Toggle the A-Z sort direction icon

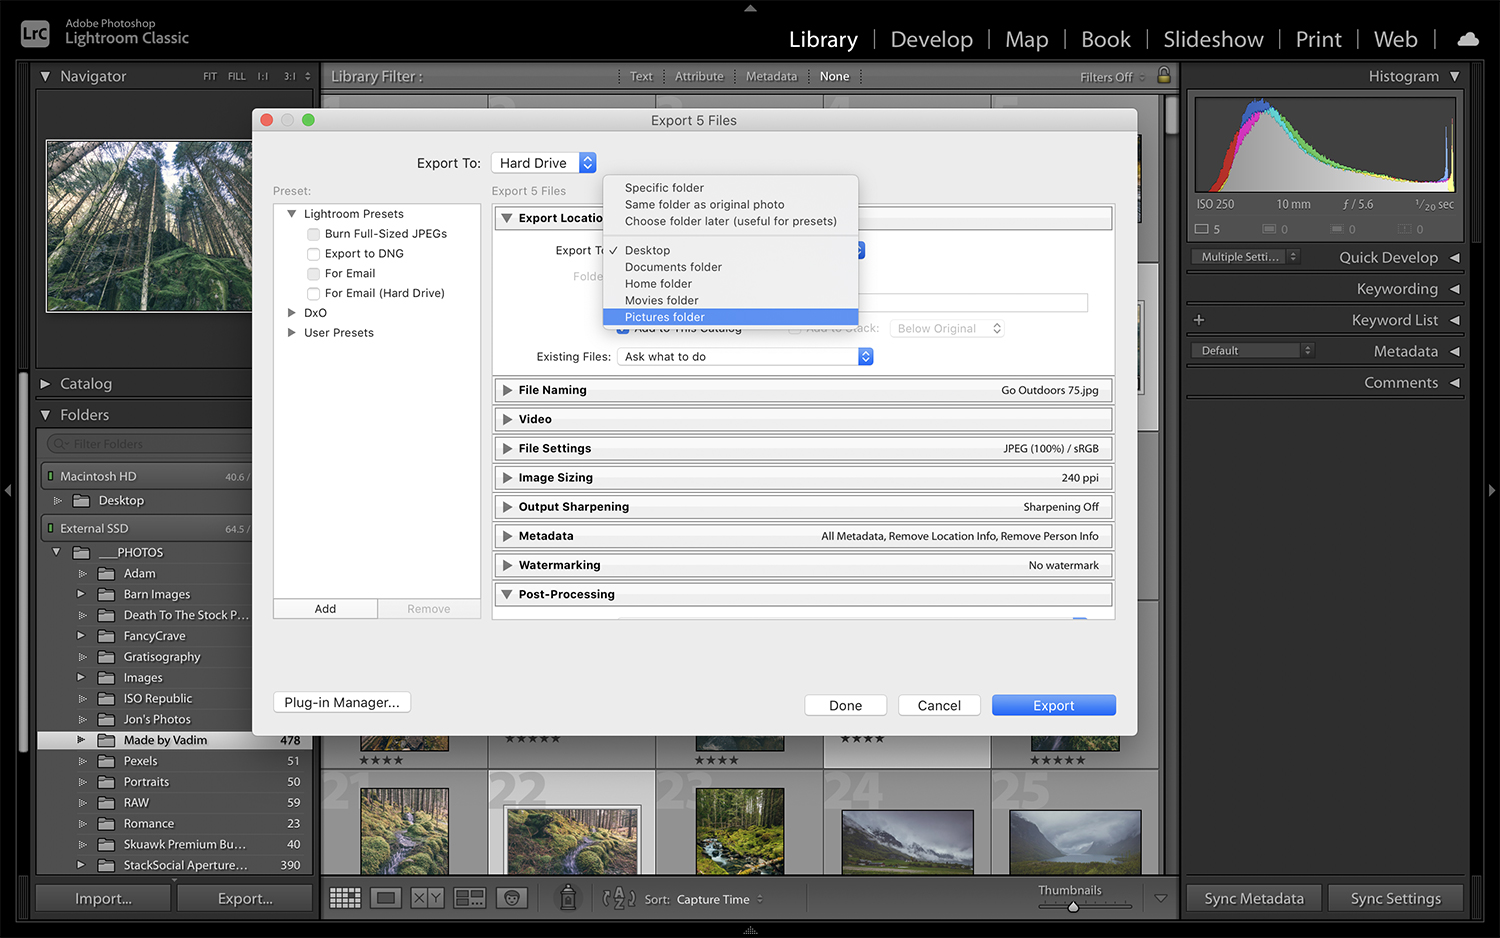coord(619,898)
